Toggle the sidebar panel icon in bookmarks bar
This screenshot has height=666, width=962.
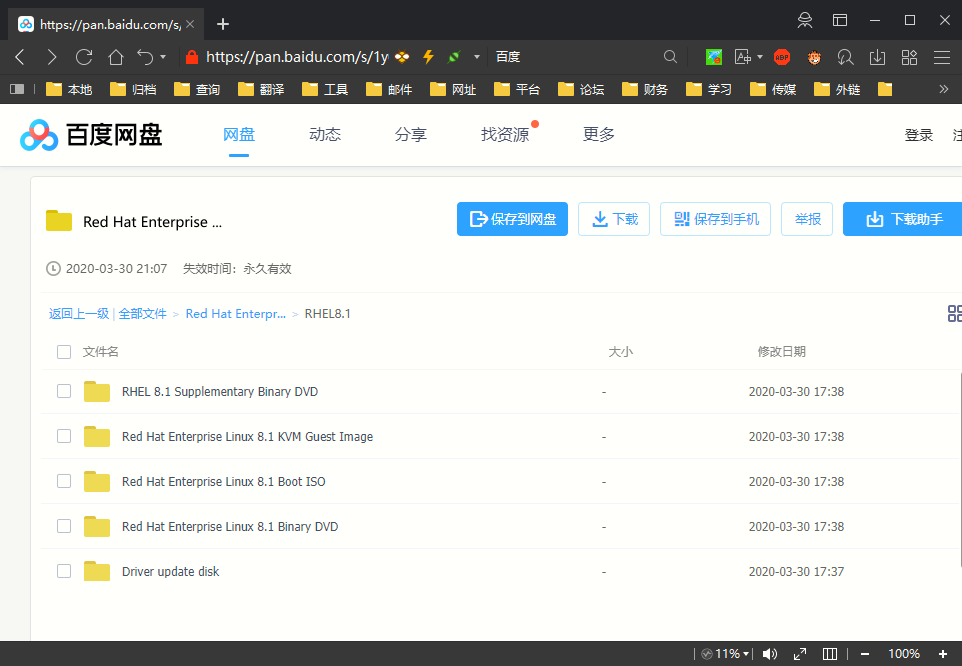pos(17,90)
